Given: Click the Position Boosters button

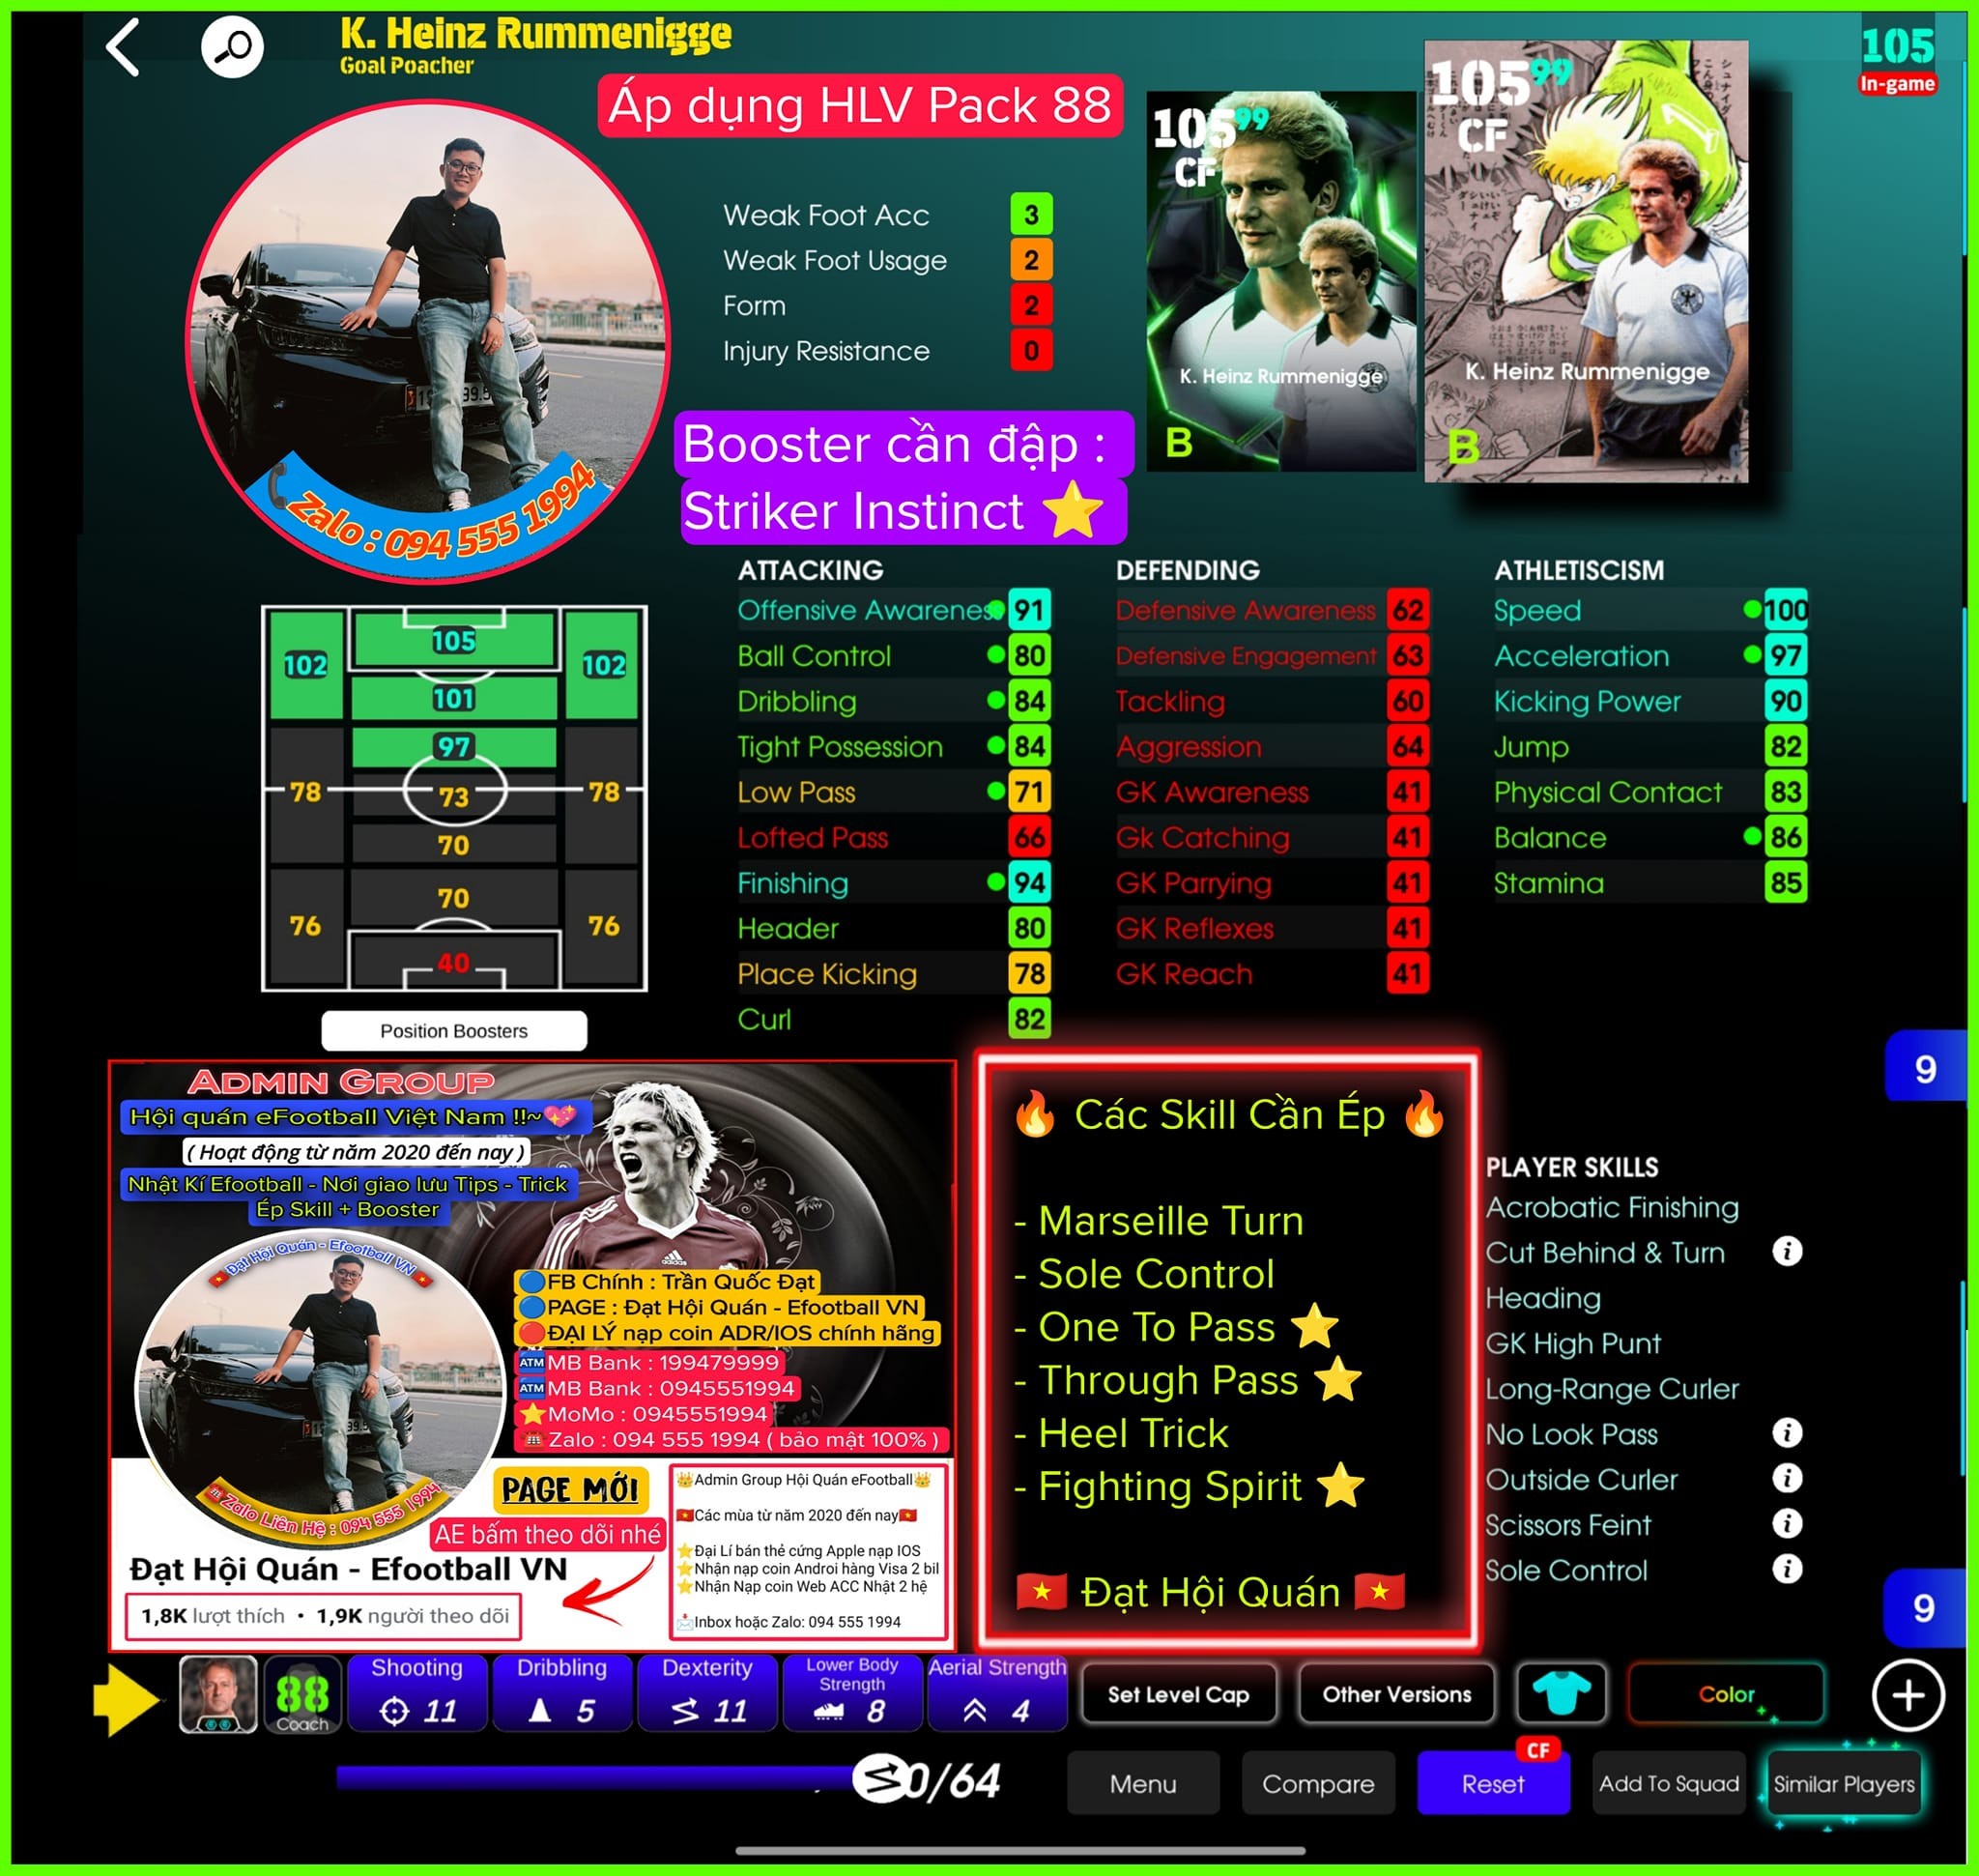Looking at the screenshot, I should (453, 1030).
